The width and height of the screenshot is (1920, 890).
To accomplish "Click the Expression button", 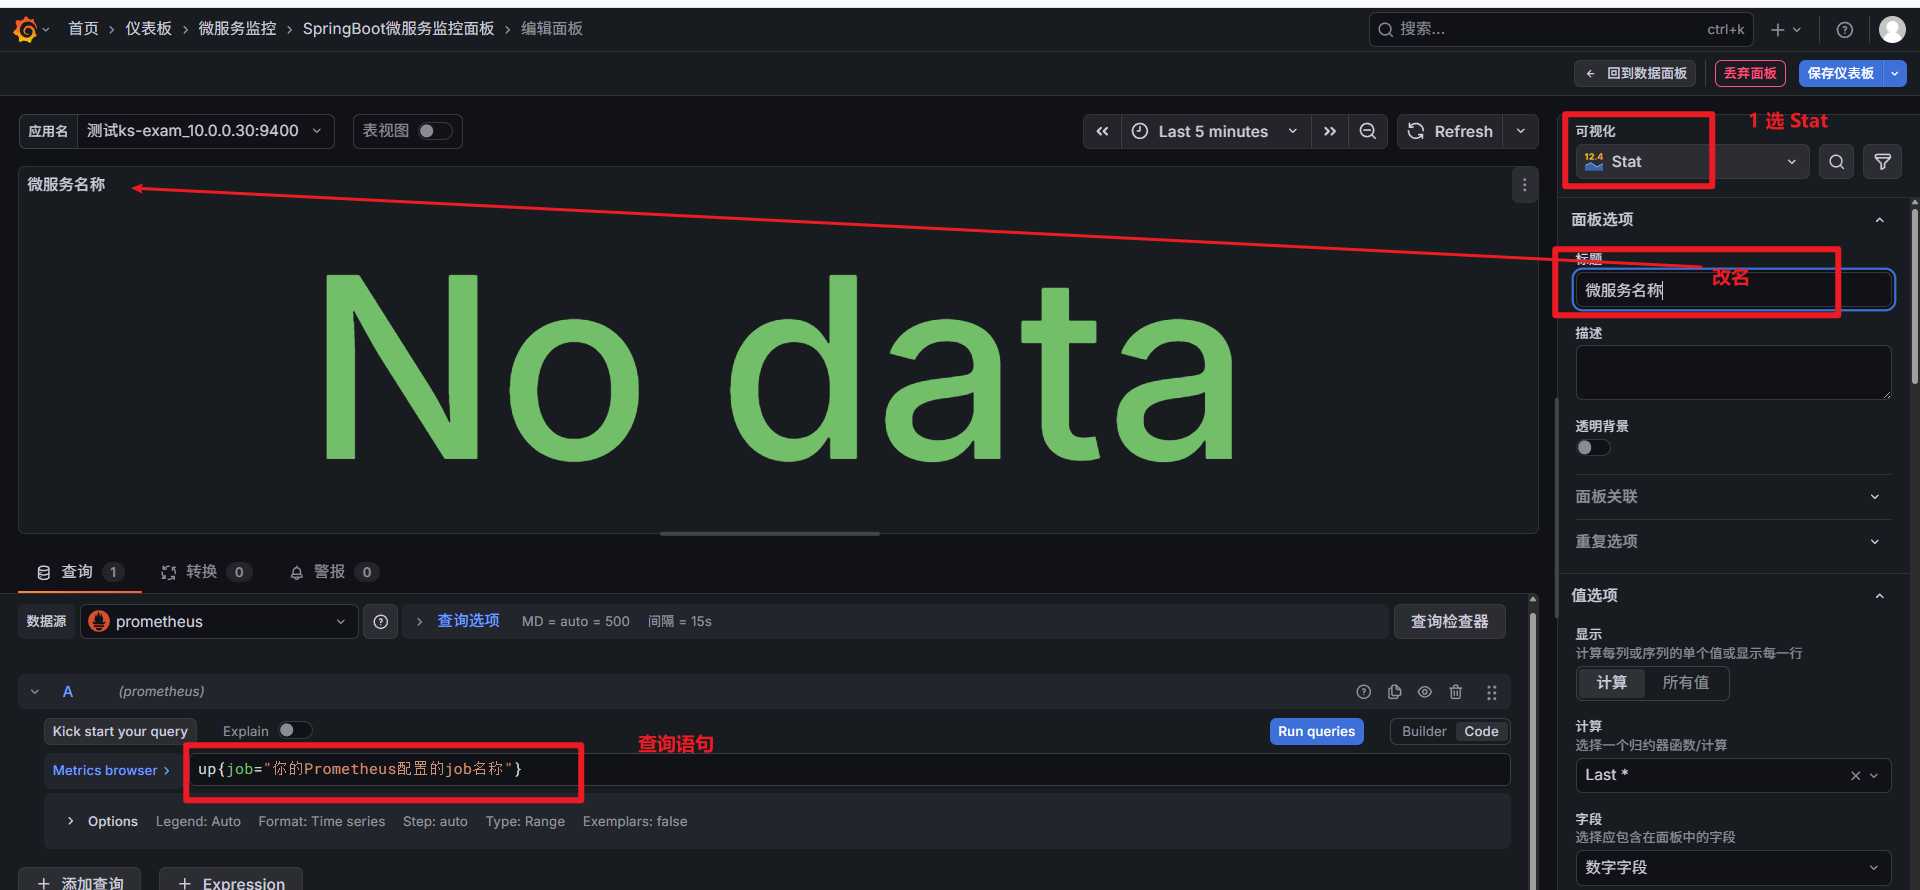I will [x=231, y=881].
